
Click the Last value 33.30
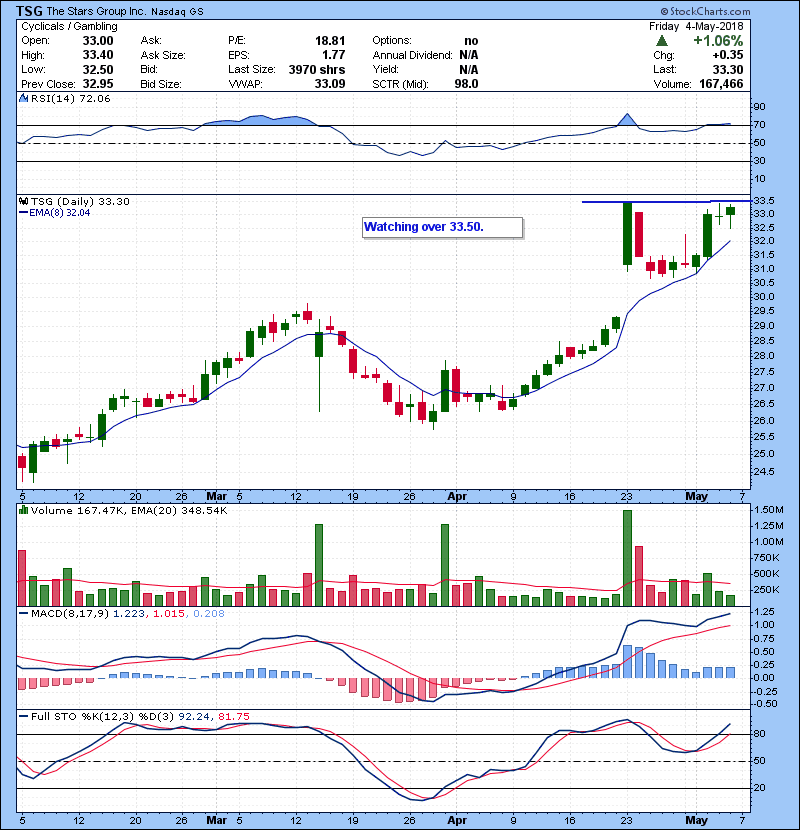tap(728, 69)
